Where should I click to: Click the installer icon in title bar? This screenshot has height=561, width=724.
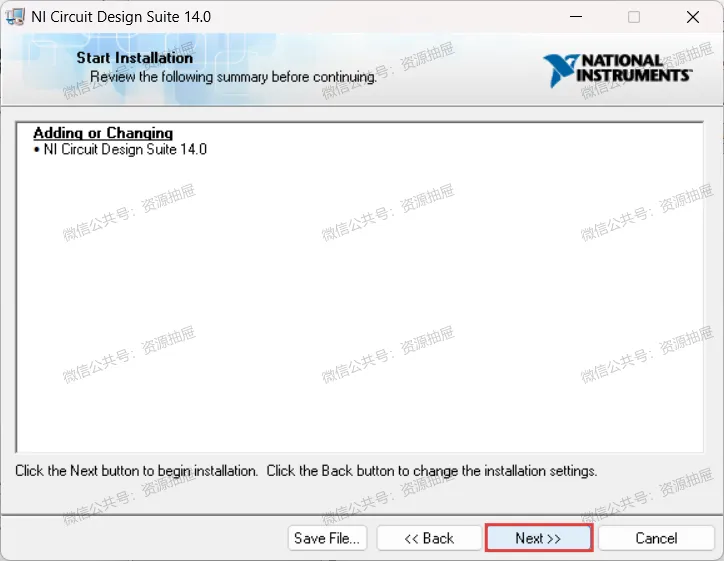[14, 17]
